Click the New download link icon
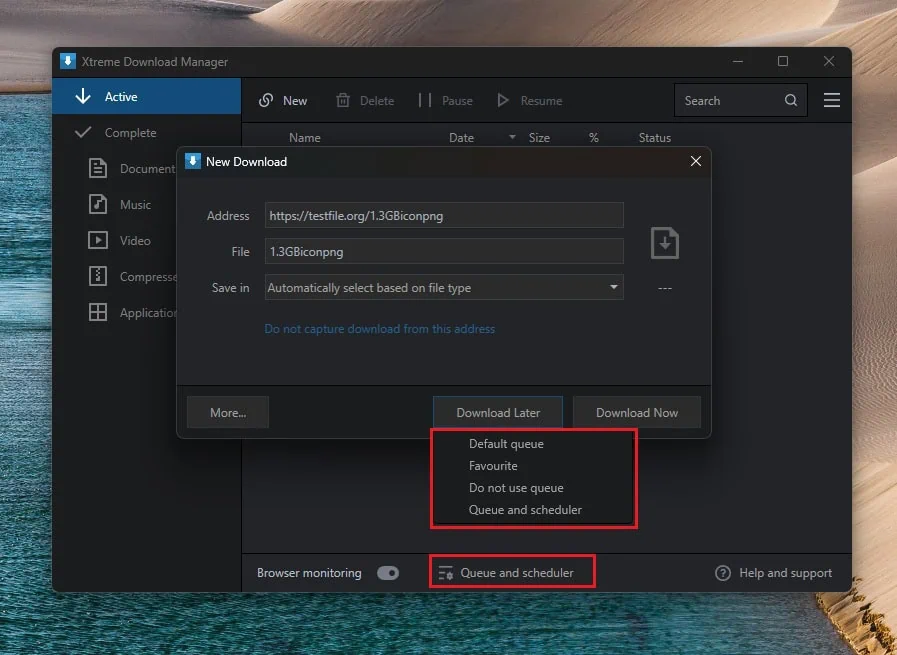Screen dimensions: 897x655 pos(265,101)
